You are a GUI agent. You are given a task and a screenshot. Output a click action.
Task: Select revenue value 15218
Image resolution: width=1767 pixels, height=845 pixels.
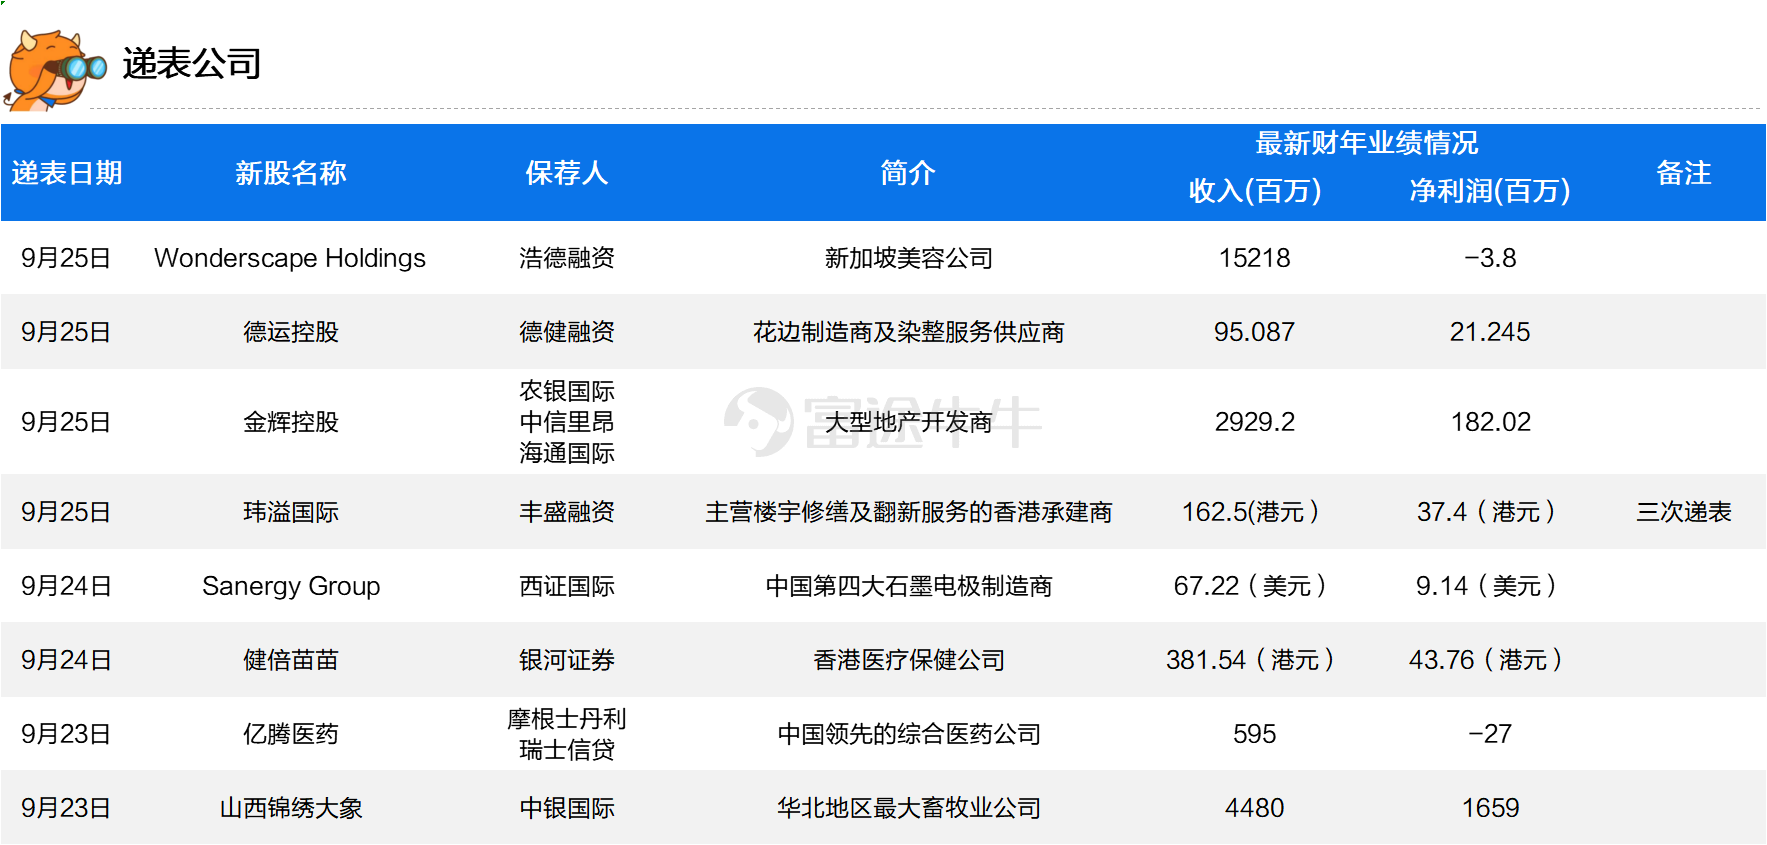point(1255,258)
